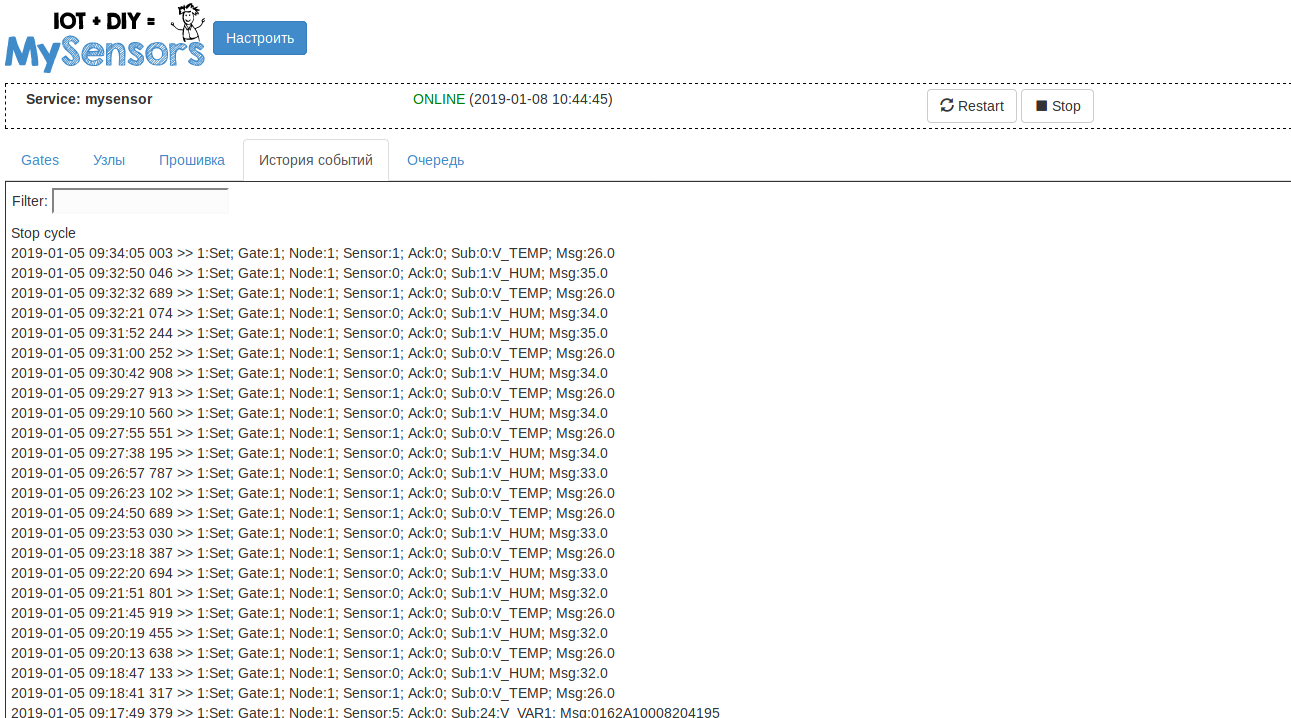
Task: Select the 09:26:23 102 log entry
Action: pyautogui.click(x=313, y=493)
